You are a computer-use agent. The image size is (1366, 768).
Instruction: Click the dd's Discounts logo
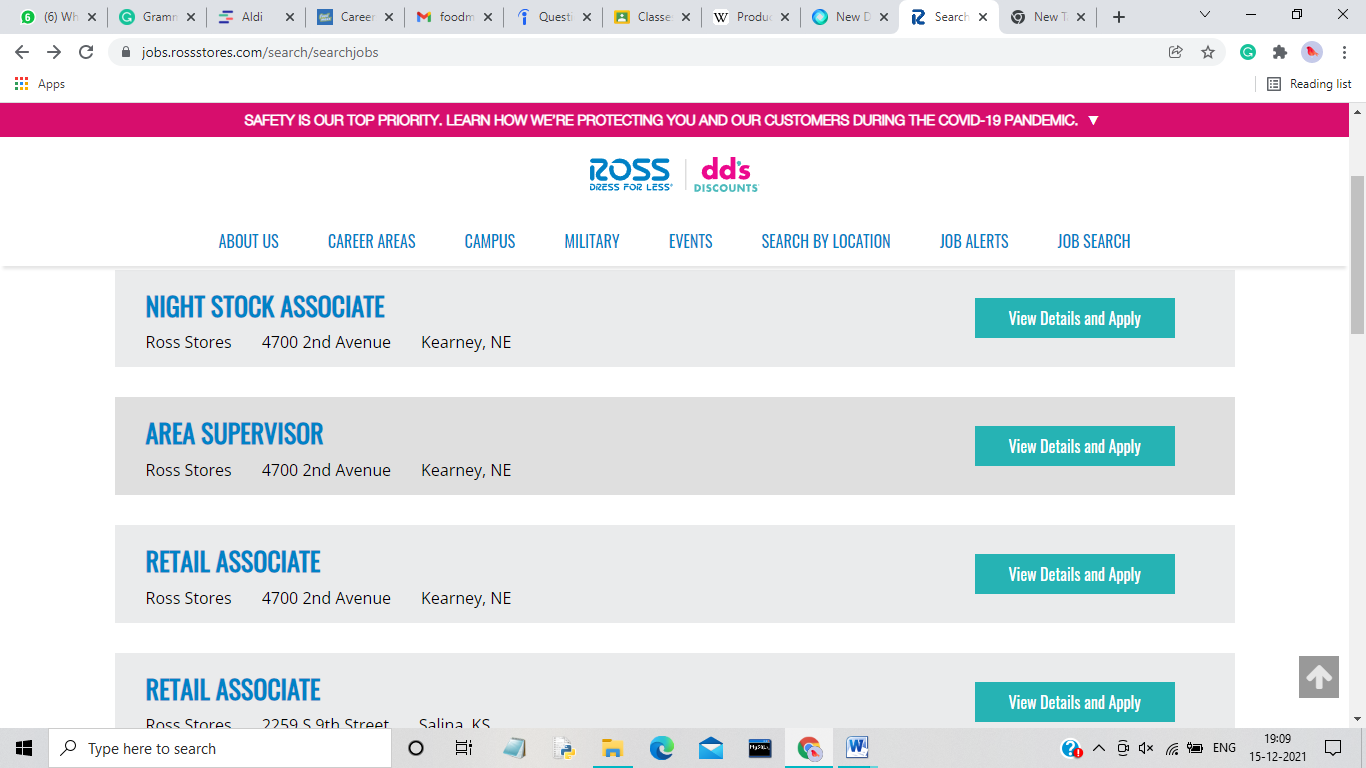click(726, 174)
